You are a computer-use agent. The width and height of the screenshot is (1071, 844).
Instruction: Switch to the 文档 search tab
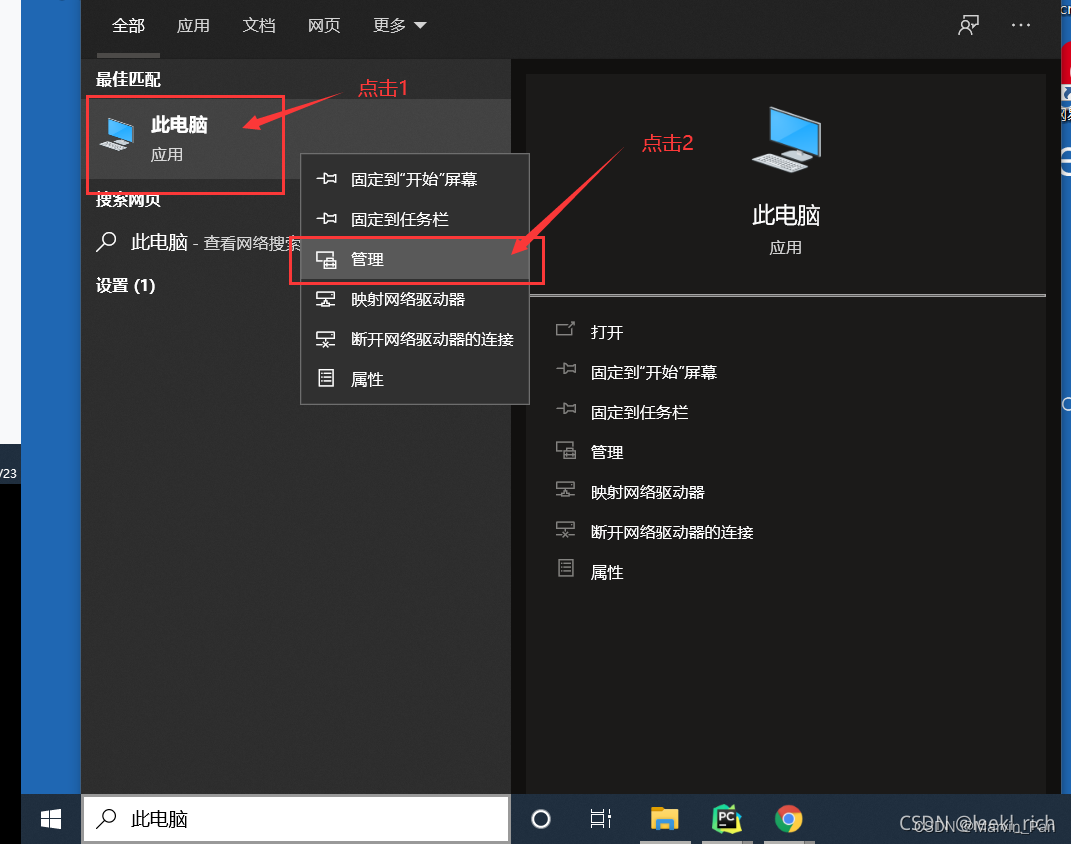coord(259,25)
